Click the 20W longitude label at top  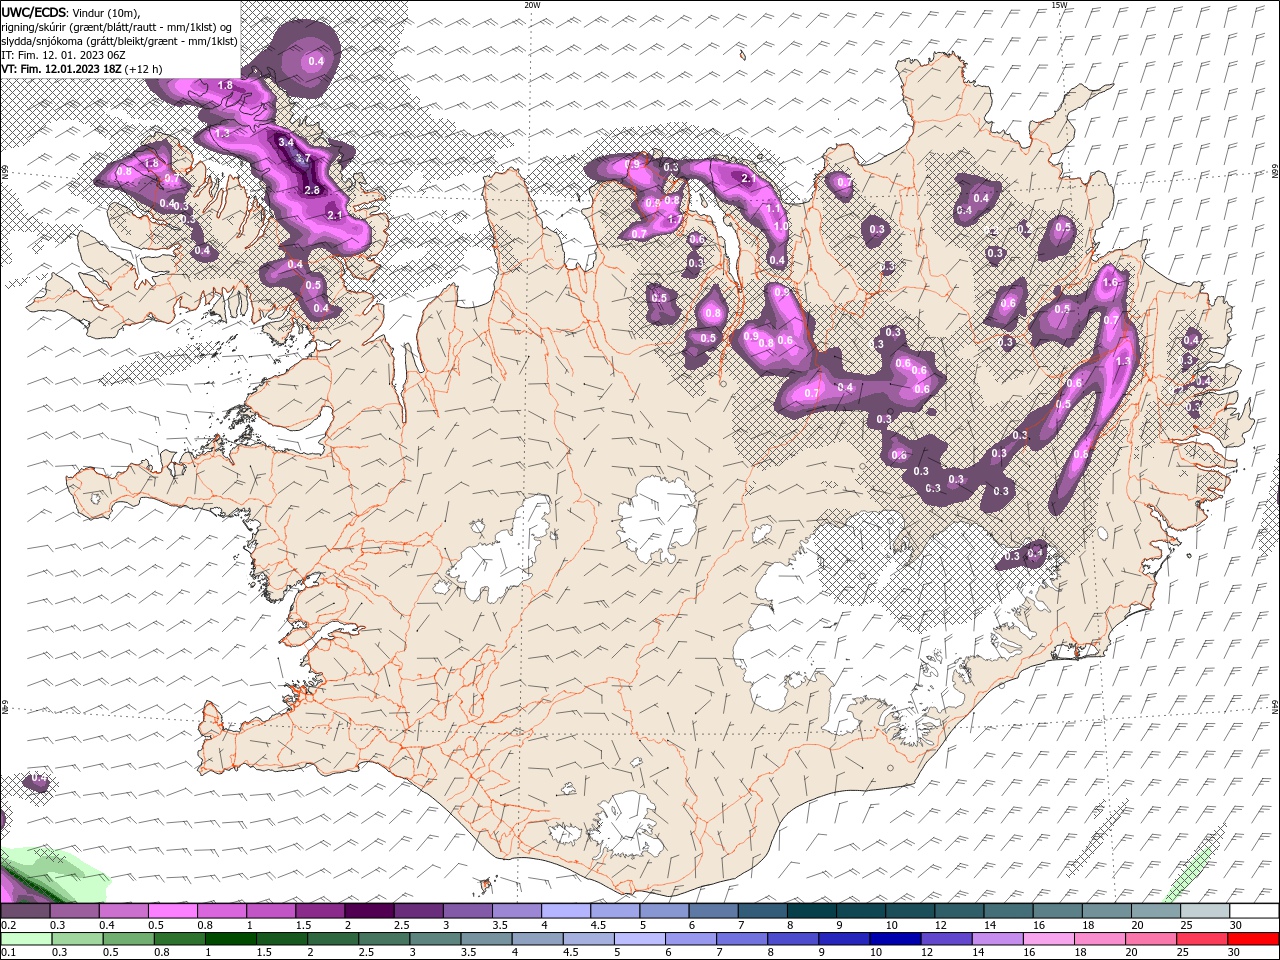pos(532,5)
